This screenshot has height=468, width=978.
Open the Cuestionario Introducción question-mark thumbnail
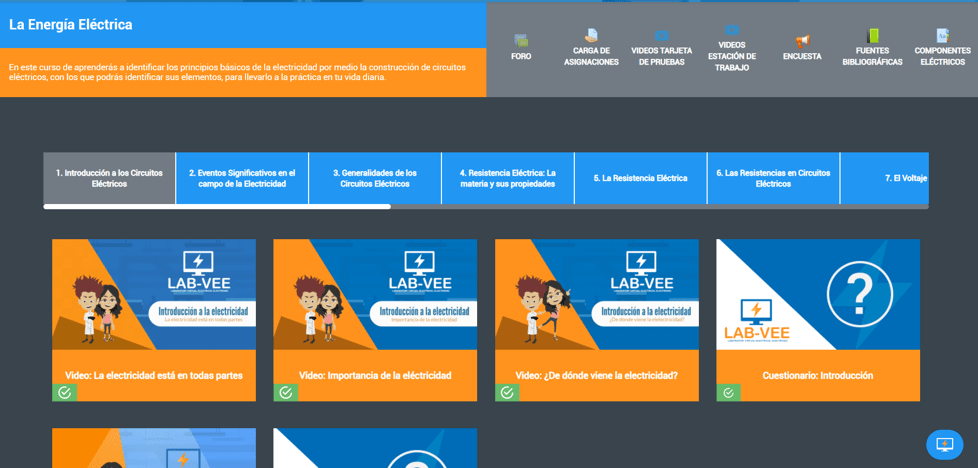(818, 295)
